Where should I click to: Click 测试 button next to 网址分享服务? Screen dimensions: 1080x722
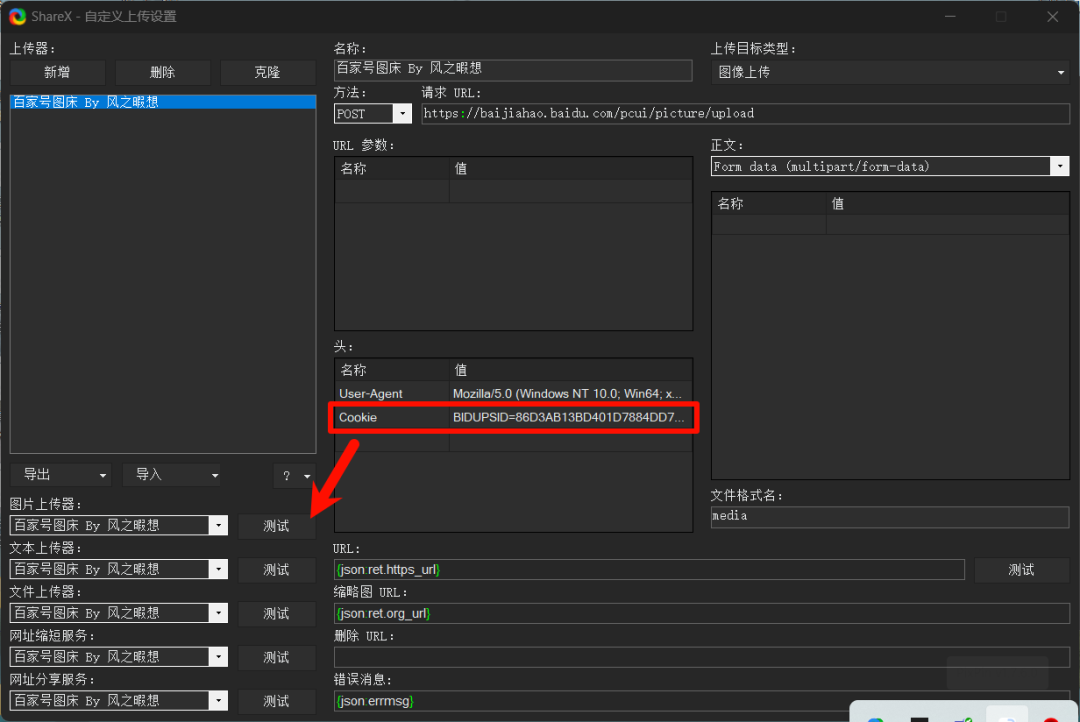pos(276,701)
